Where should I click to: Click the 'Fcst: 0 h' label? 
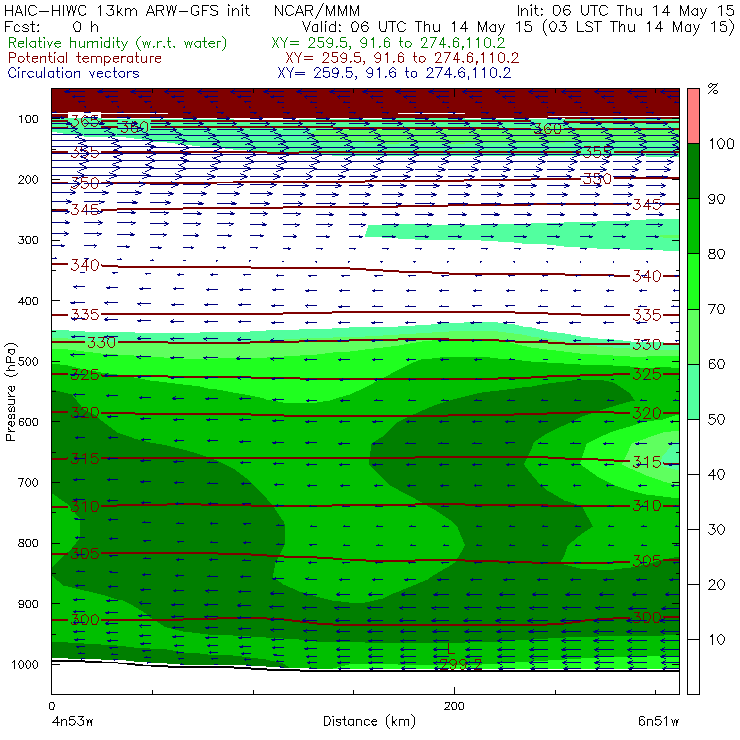click(51, 26)
